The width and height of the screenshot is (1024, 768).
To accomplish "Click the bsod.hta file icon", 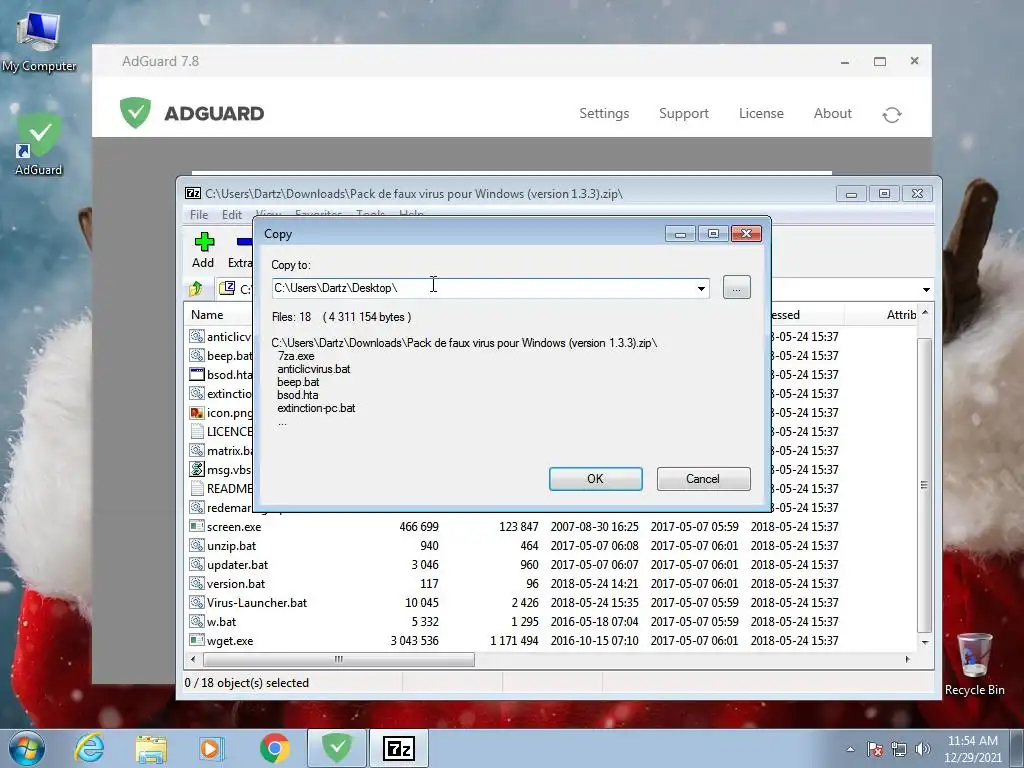I will pyautogui.click(x=197, y=374).
